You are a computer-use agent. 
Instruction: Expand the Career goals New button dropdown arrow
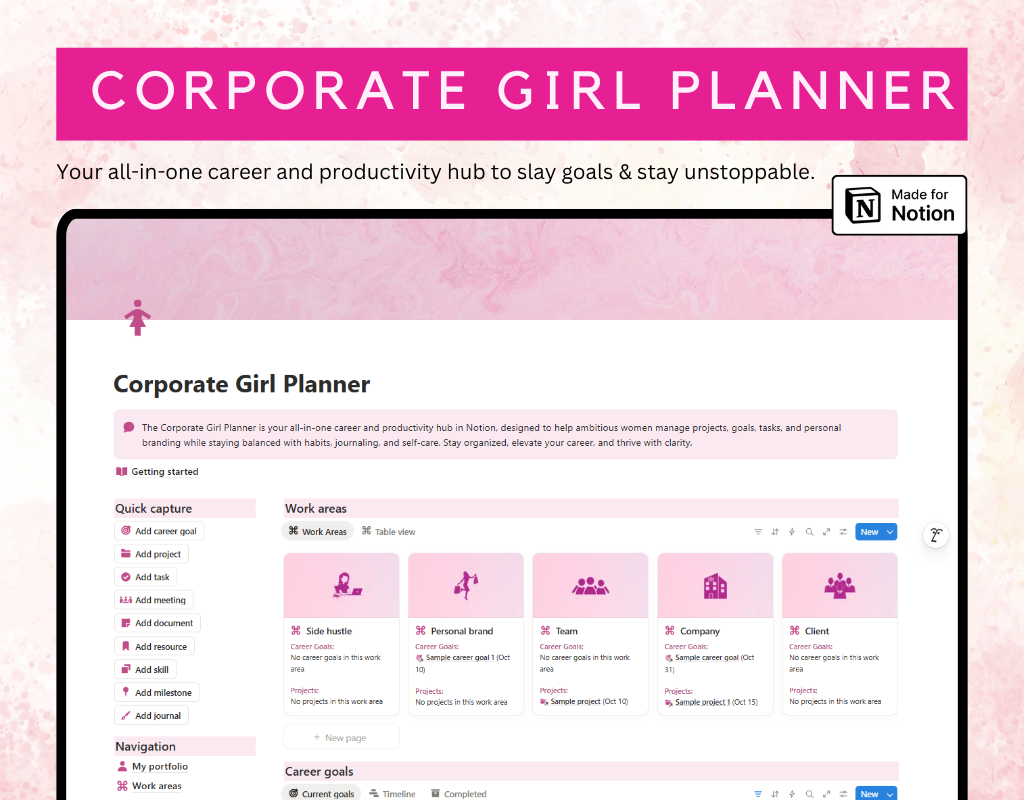tap(890, 794)
